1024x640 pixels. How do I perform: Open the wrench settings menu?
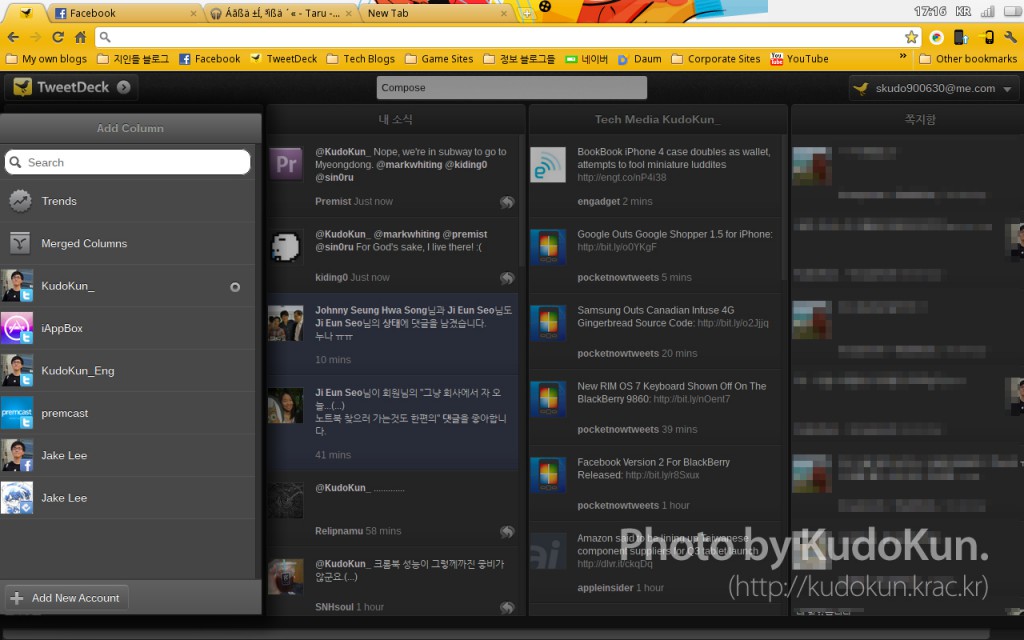coord(1010,37)
